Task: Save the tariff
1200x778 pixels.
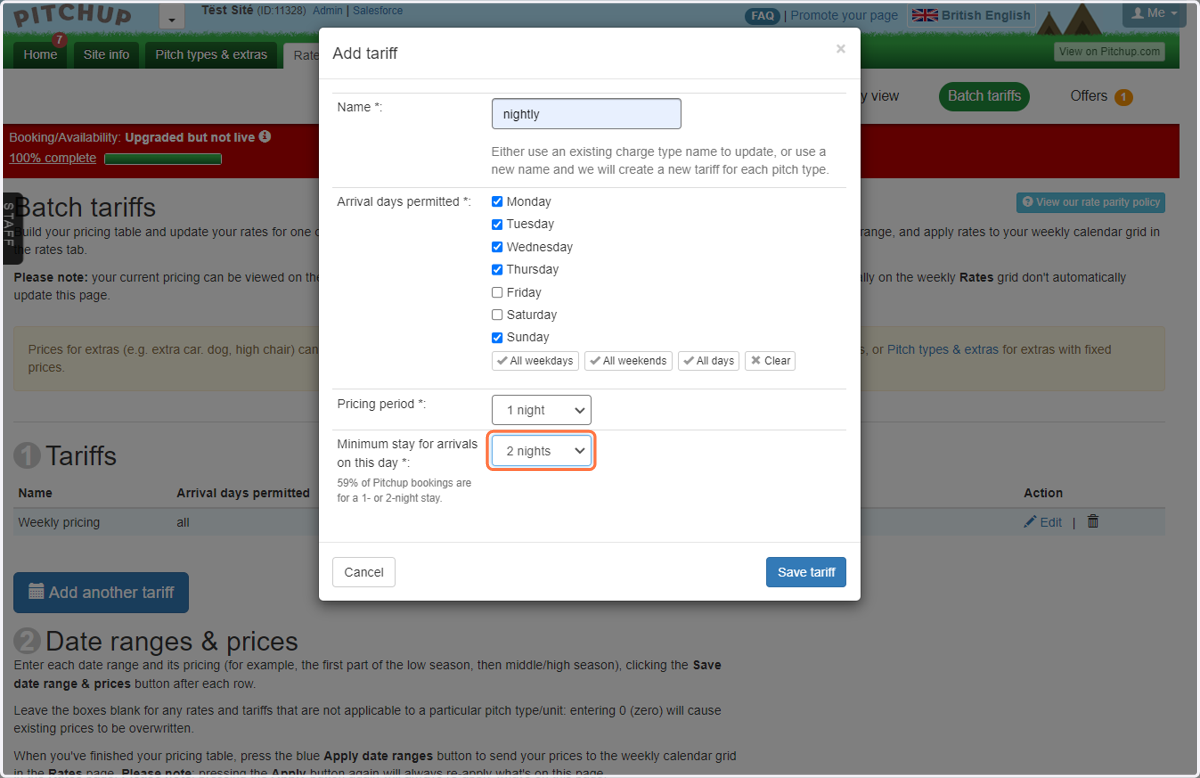Action: 806,572
